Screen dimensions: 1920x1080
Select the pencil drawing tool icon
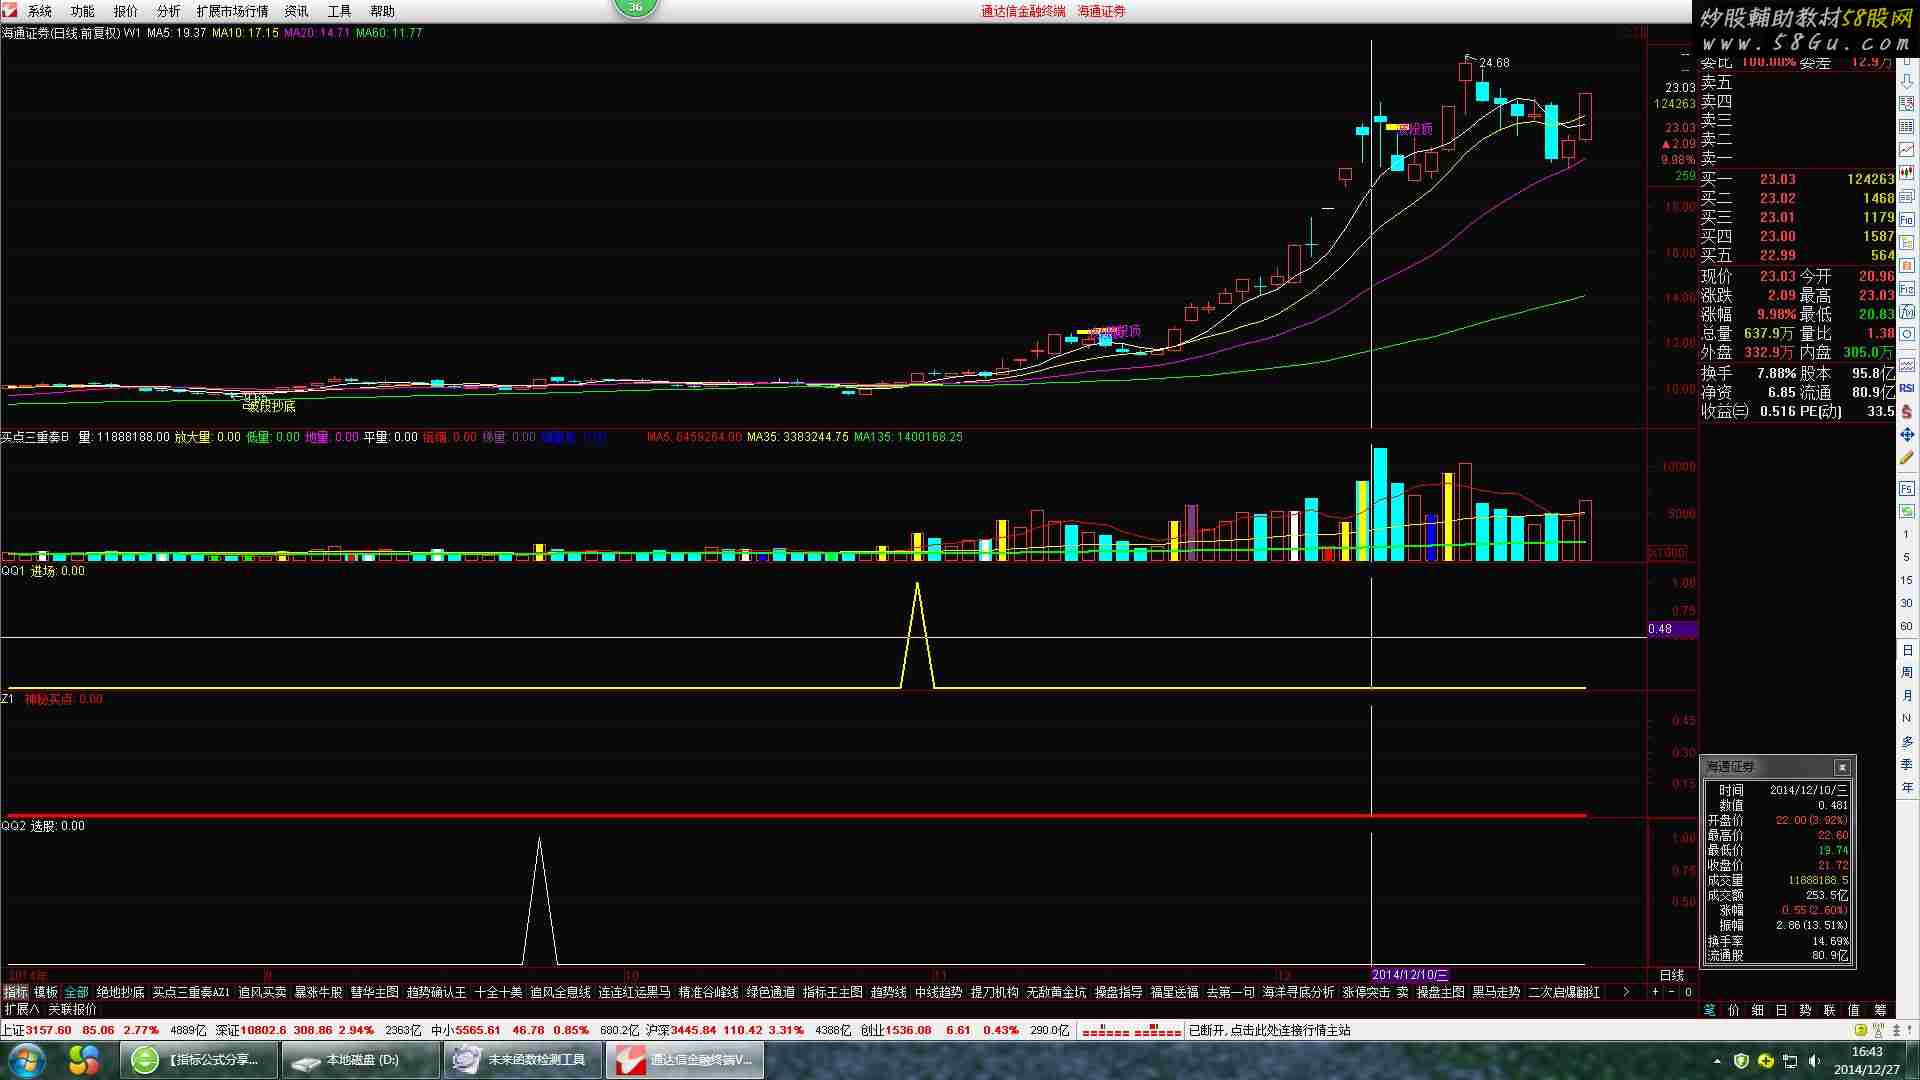1906,457
